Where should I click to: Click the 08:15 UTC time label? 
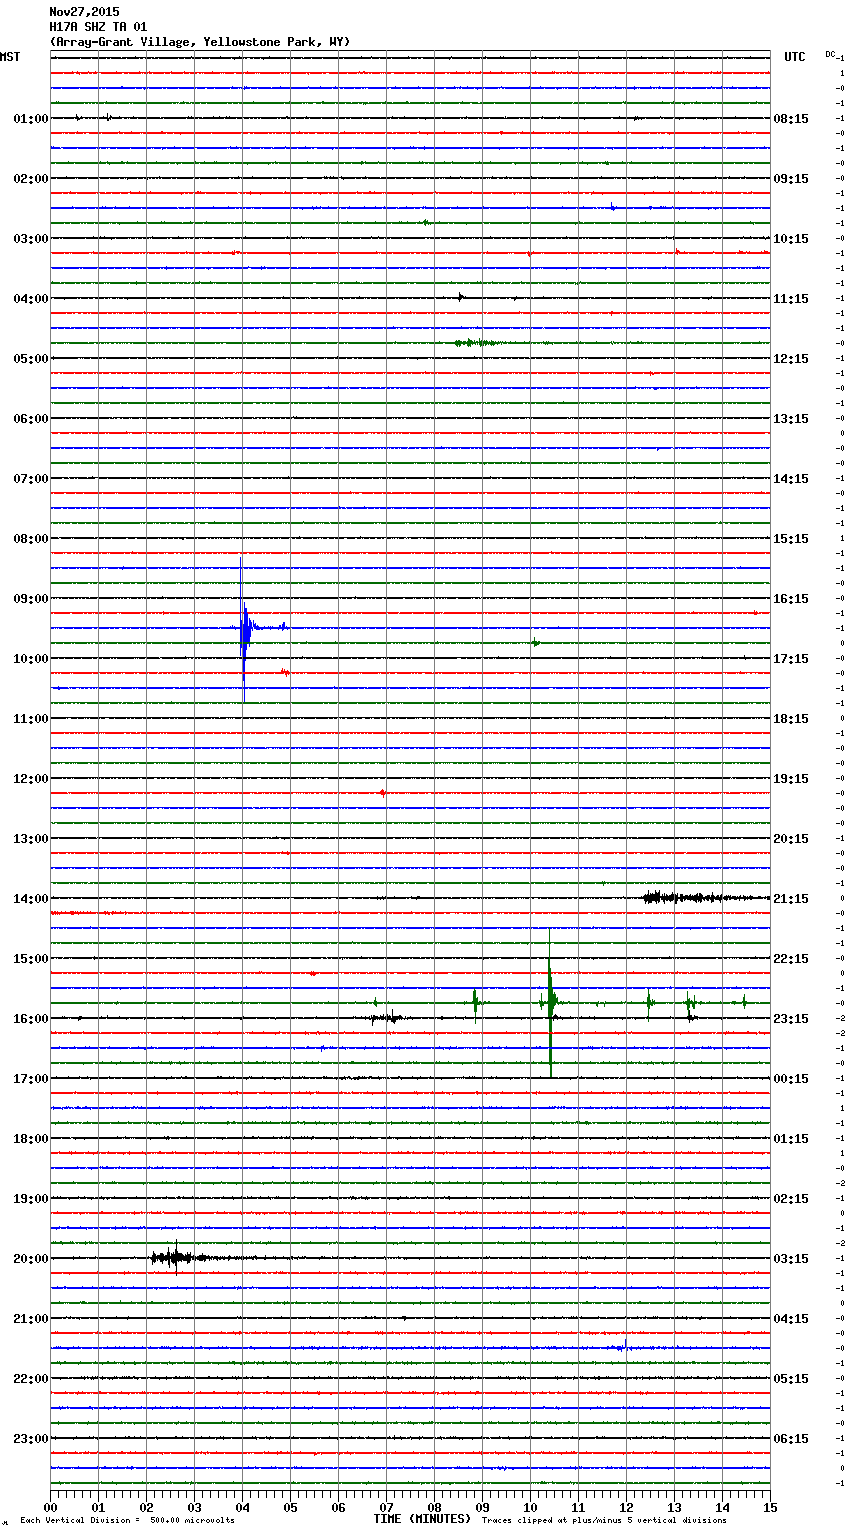791,119
